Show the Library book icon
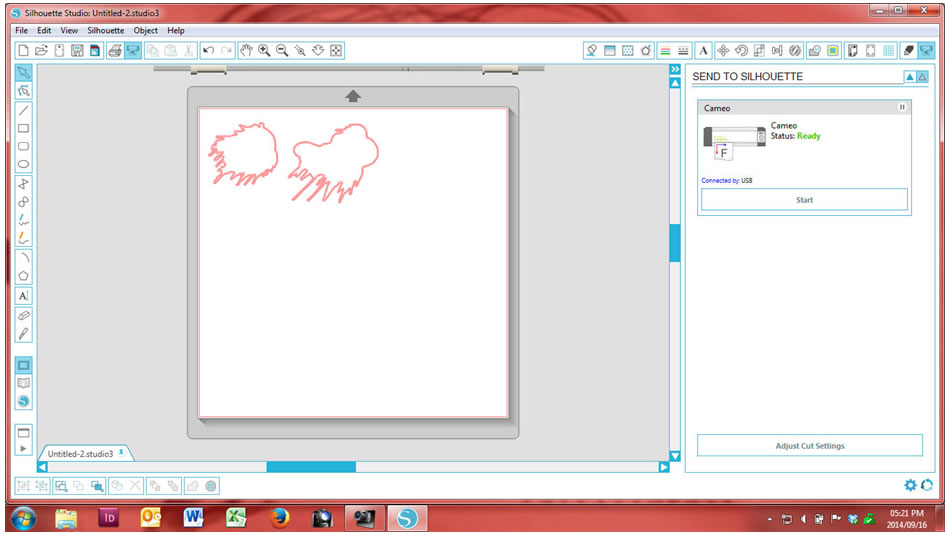The image size is (949, 534). coord(24,383)
